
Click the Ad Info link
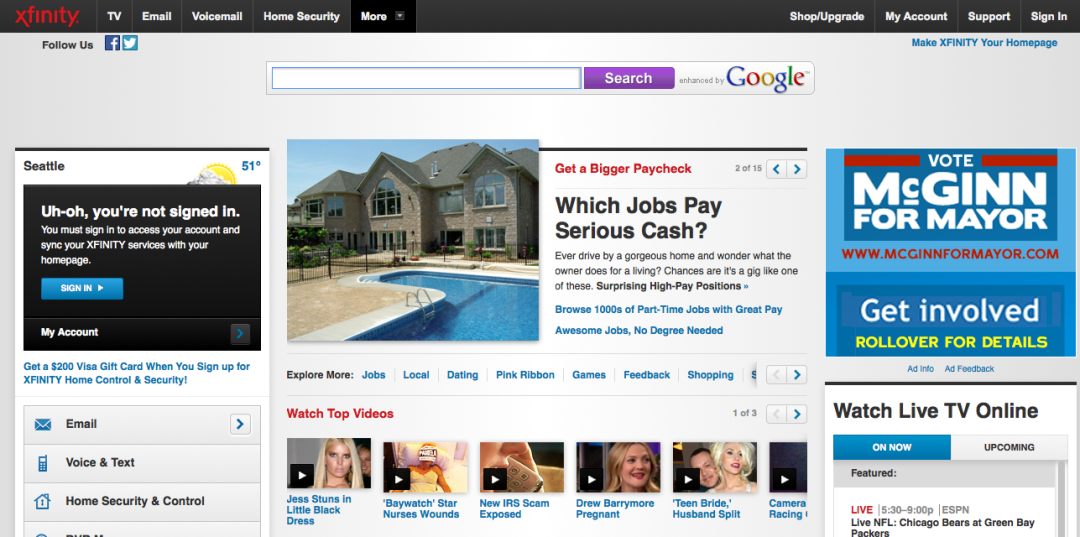920,369
